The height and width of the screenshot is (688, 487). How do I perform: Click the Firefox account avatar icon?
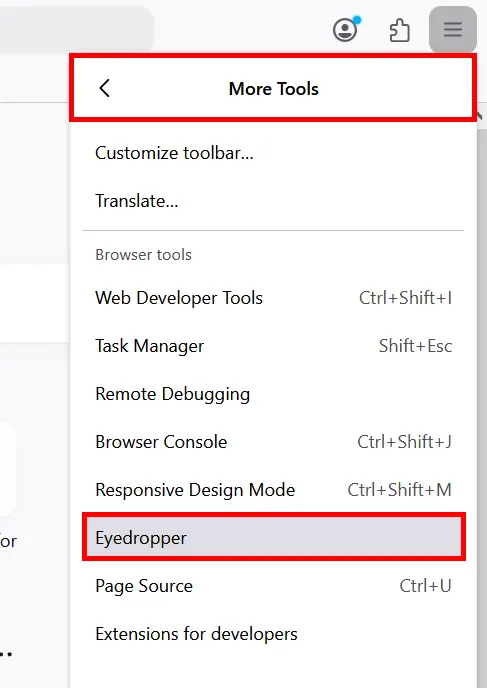point(345,30)
